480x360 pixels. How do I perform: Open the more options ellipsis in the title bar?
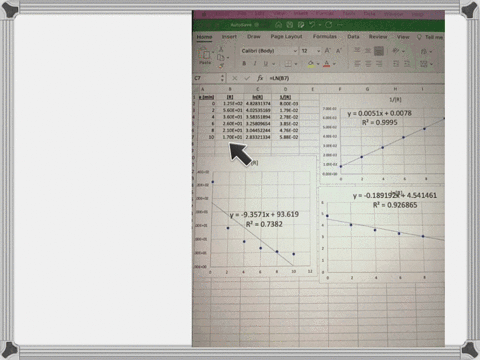[340, 25]
